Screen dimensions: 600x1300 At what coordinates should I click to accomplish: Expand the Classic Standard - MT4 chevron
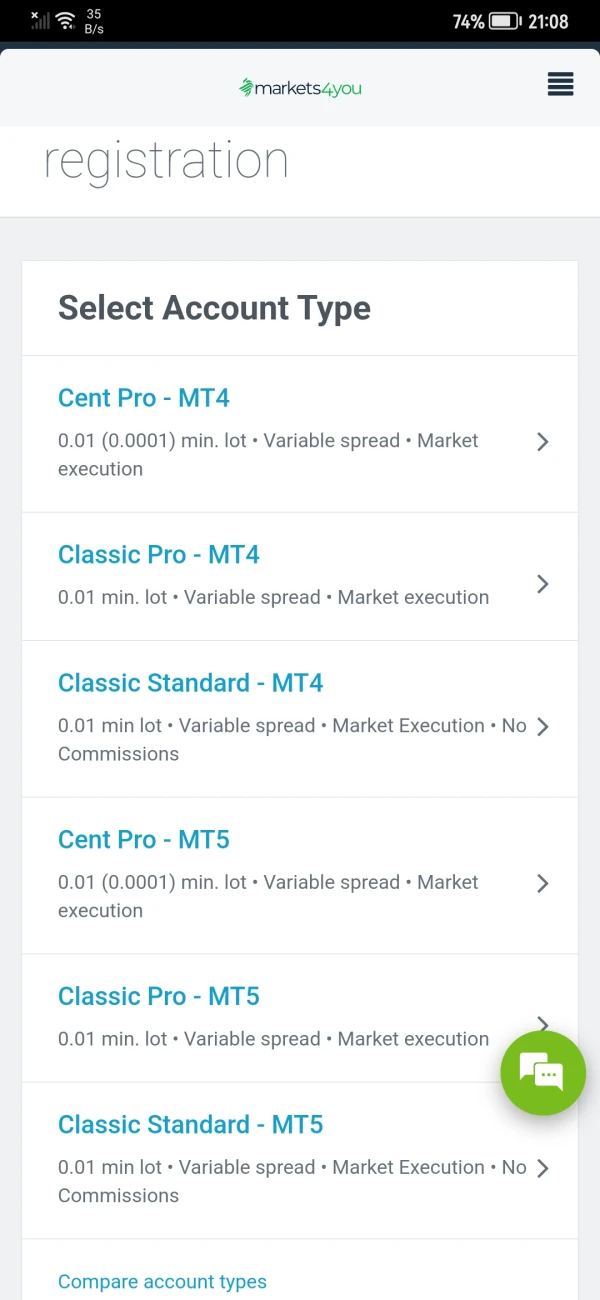[543, 727]
